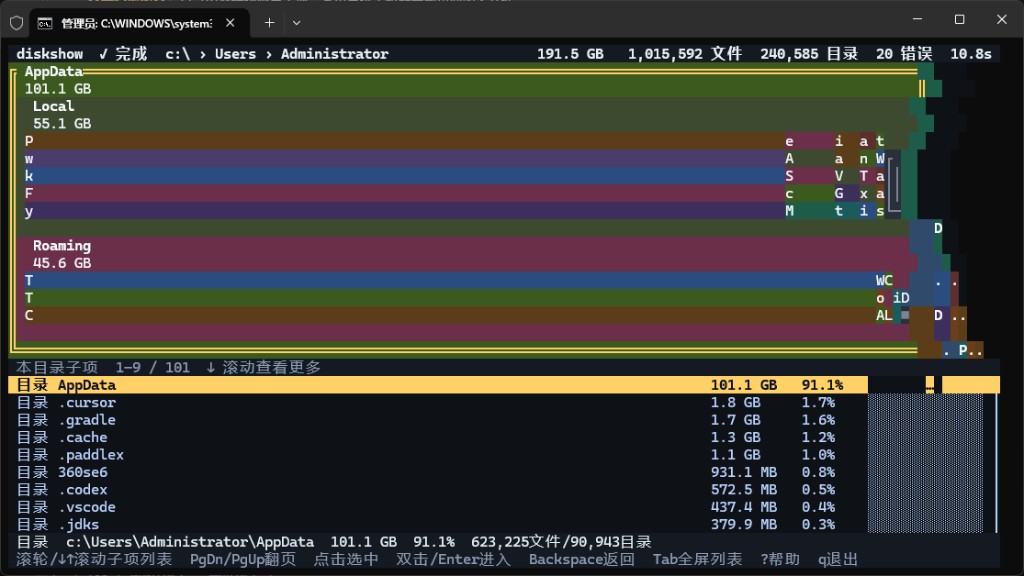This screenshot has height=576, width=1024.
Task: Click the diskshow program name
Action: coord(50,54)
